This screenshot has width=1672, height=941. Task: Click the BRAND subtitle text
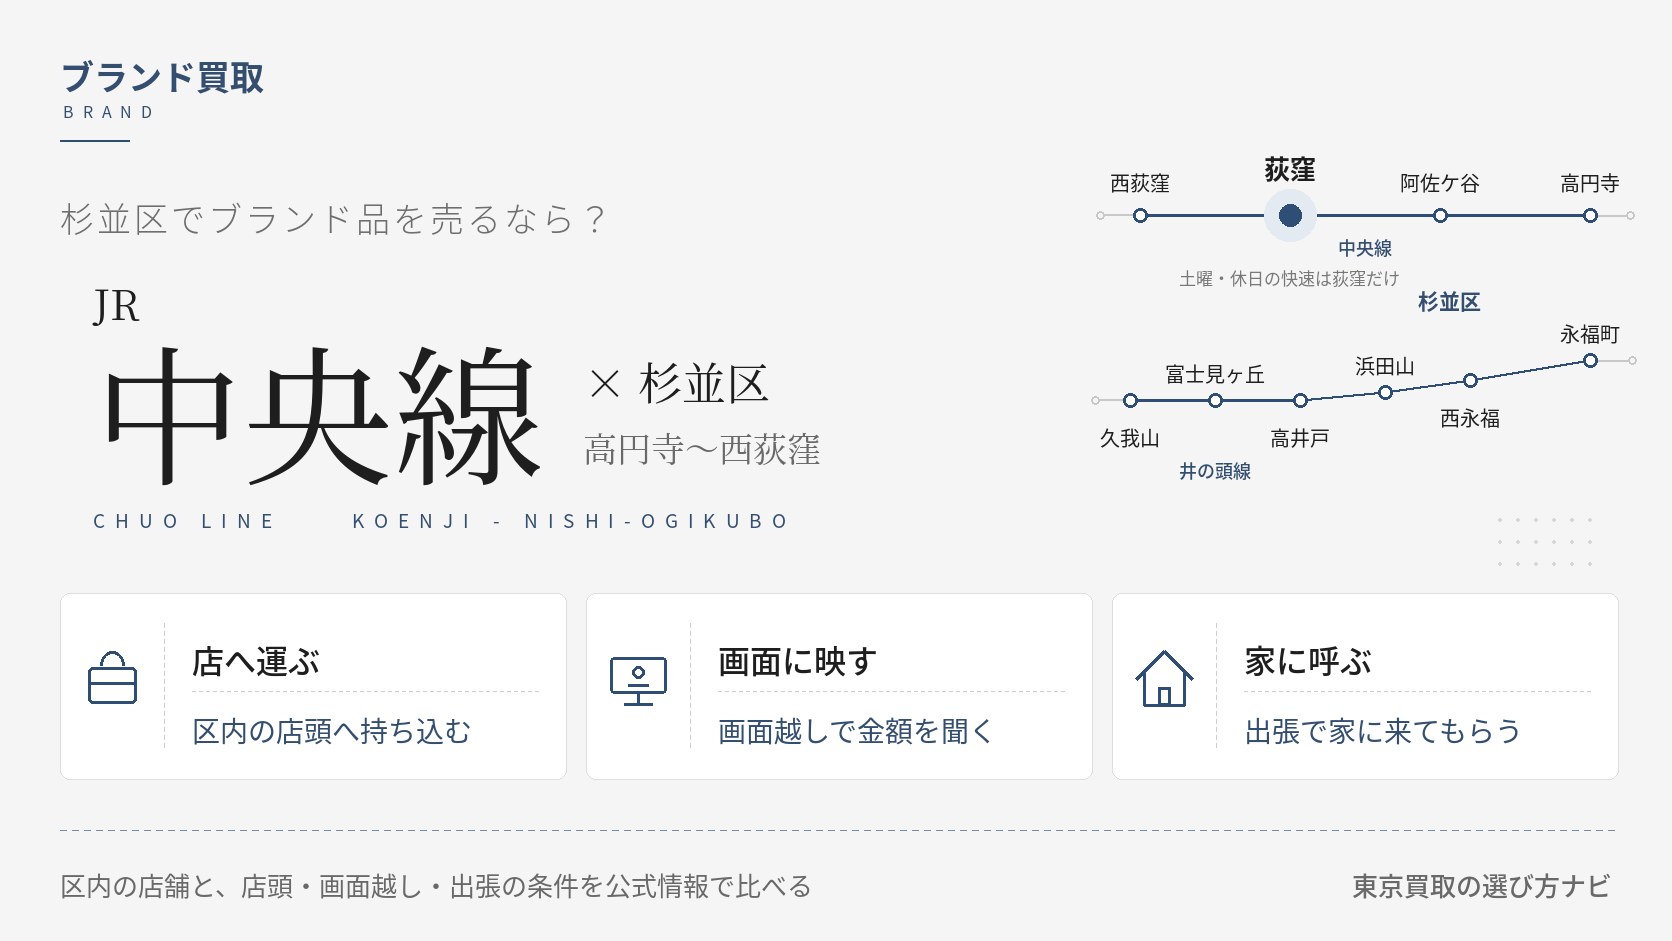[108, 112]
